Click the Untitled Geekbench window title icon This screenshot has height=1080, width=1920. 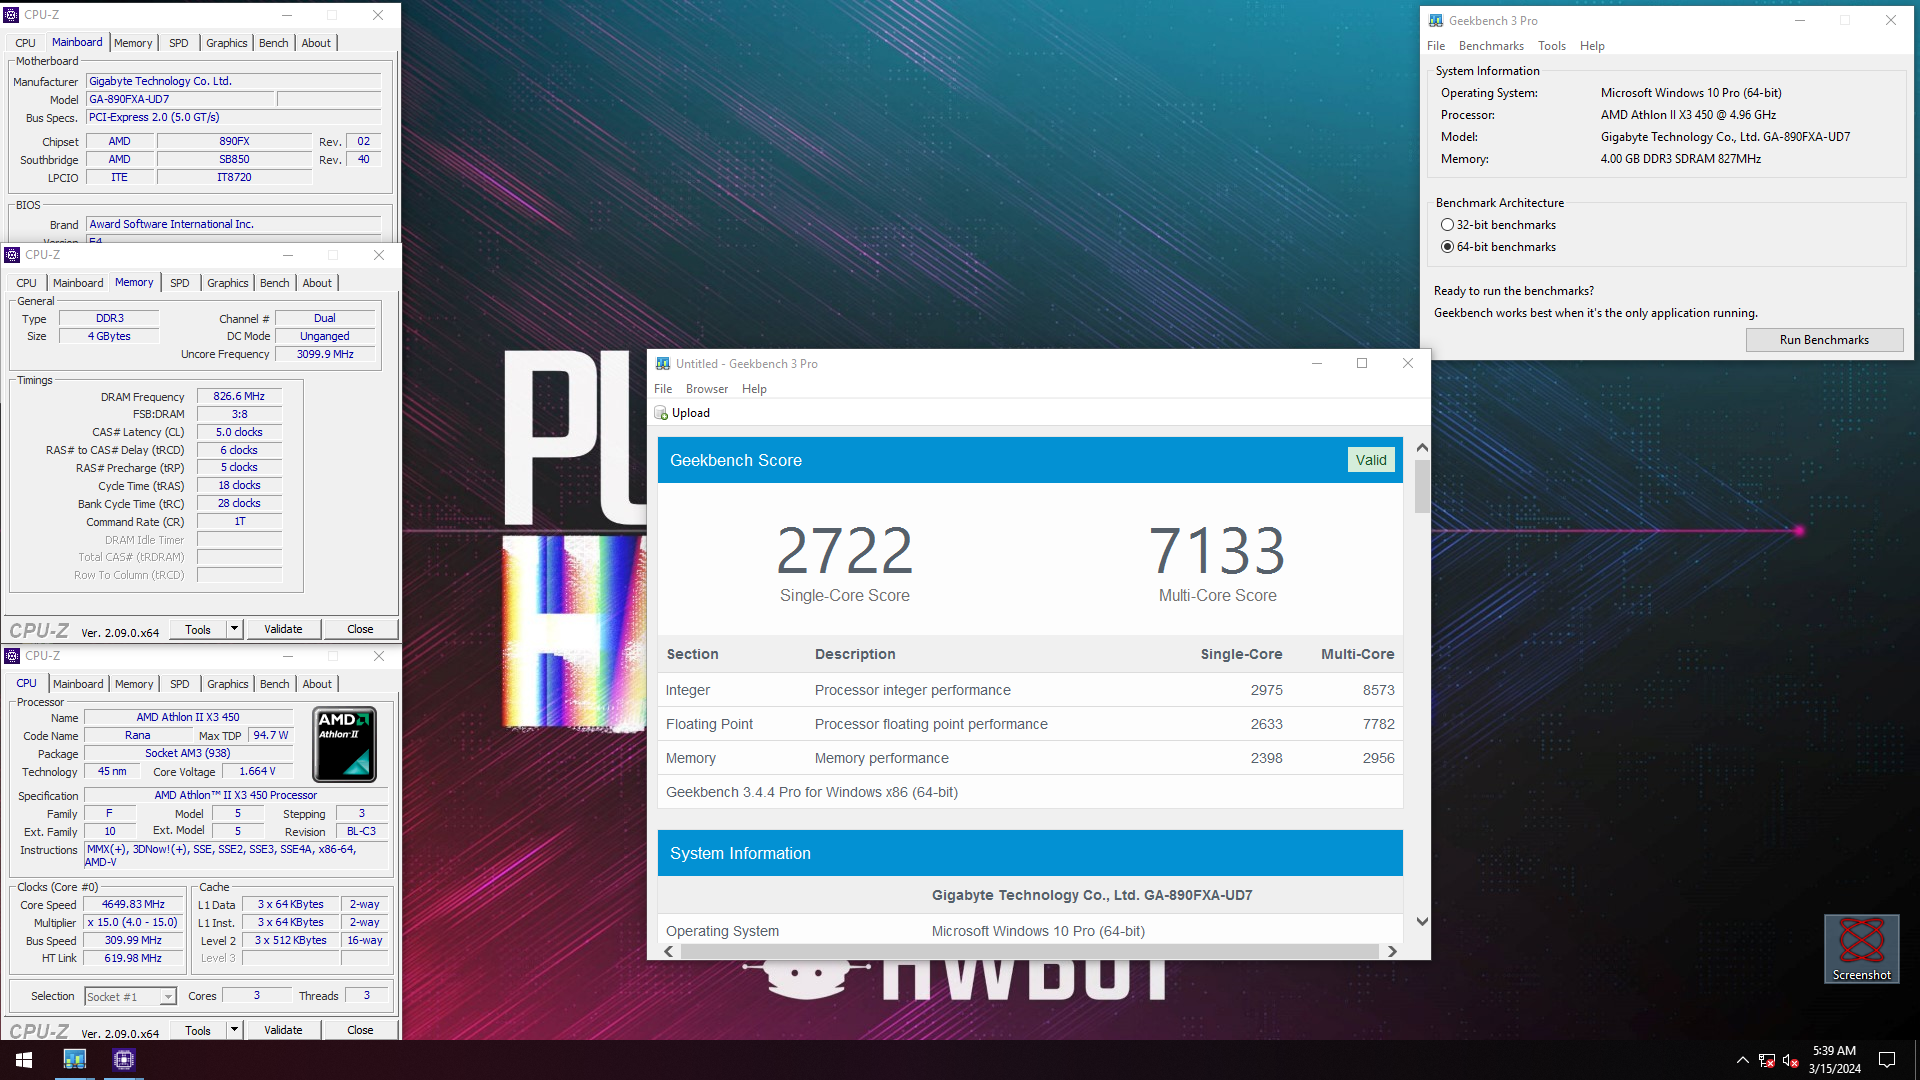coord(662,364)
